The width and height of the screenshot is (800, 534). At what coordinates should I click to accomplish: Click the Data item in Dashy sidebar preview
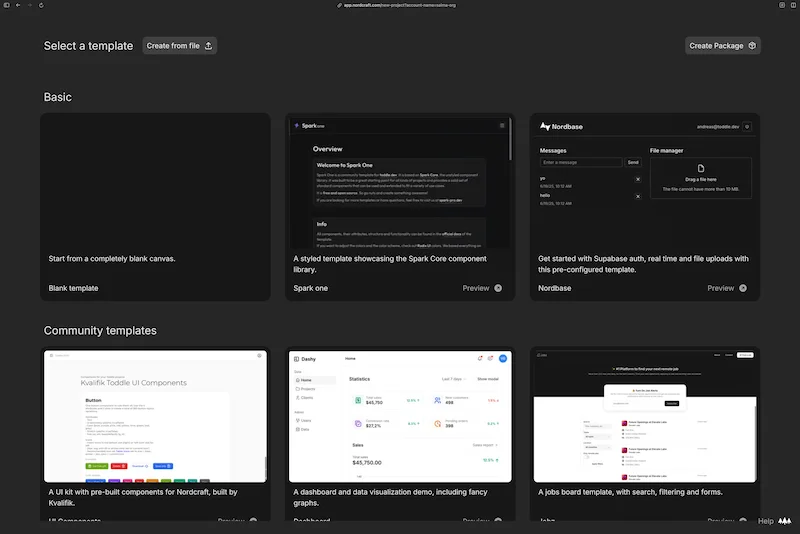coord(303,429)
